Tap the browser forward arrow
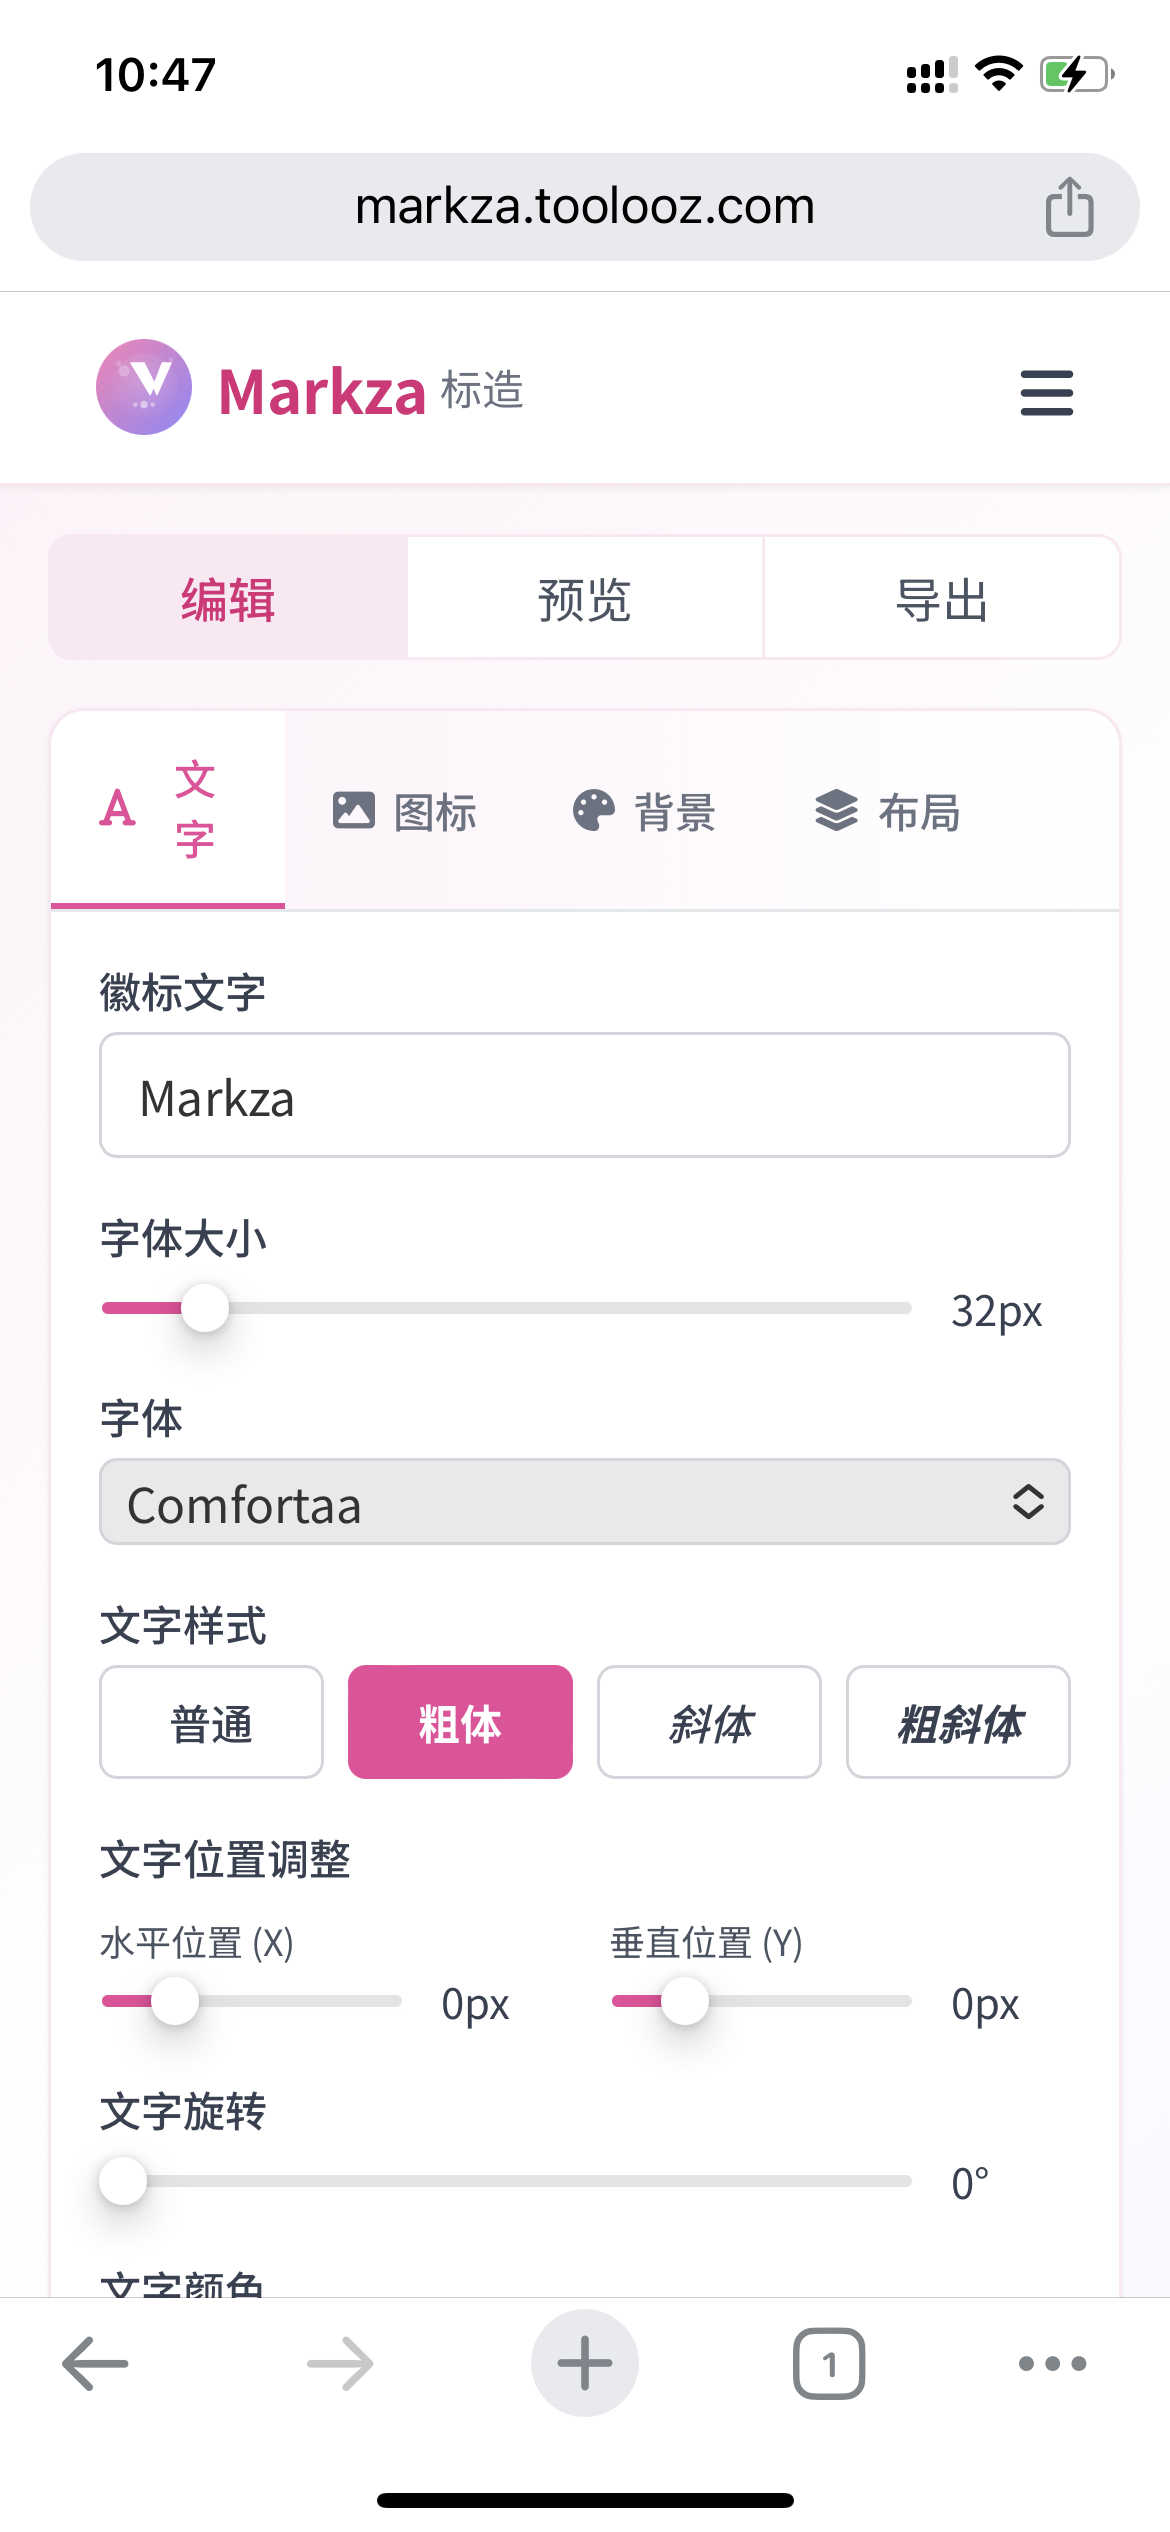The width and height of the screenshot is (1170, 2532). 340,2363
